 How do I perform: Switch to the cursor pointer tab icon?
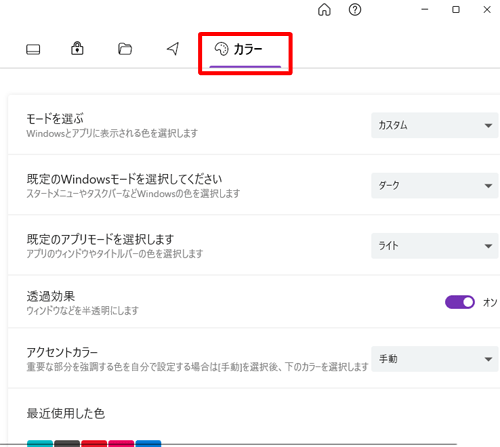pos(173,49)
